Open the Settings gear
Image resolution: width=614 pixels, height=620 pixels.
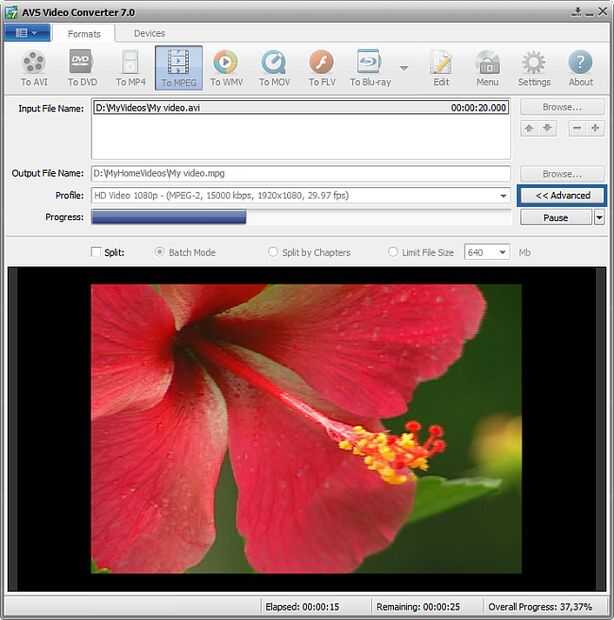[534, 68]
